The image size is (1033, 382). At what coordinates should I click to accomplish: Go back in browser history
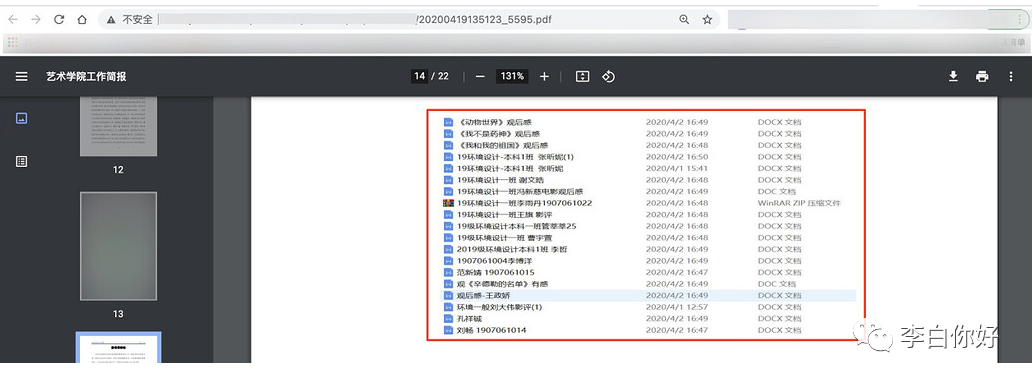pos(13,20)
